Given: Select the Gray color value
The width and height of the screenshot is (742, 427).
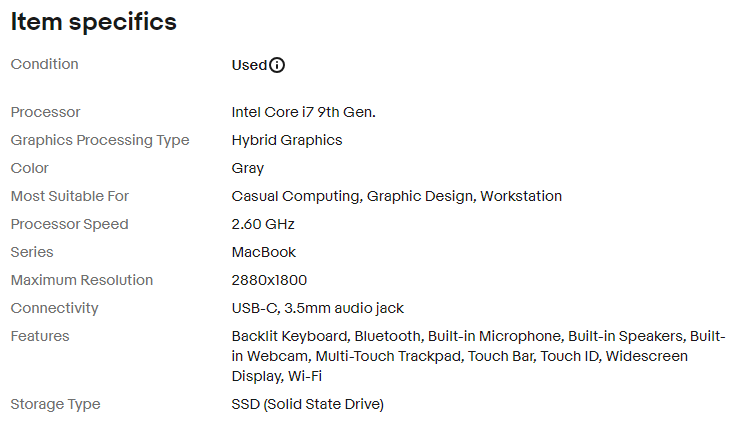Looking at the screenshot, I should 247,169.
